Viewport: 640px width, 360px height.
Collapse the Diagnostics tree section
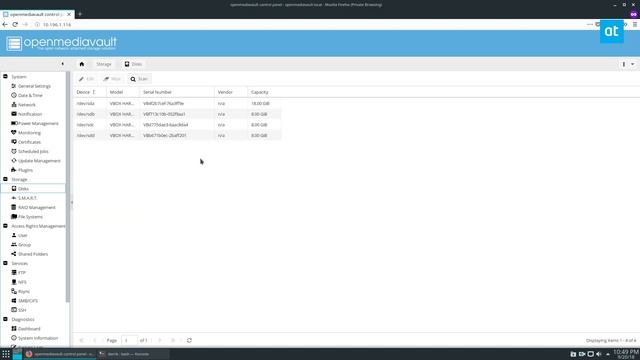pyautogui.click(x=5, y=319)
